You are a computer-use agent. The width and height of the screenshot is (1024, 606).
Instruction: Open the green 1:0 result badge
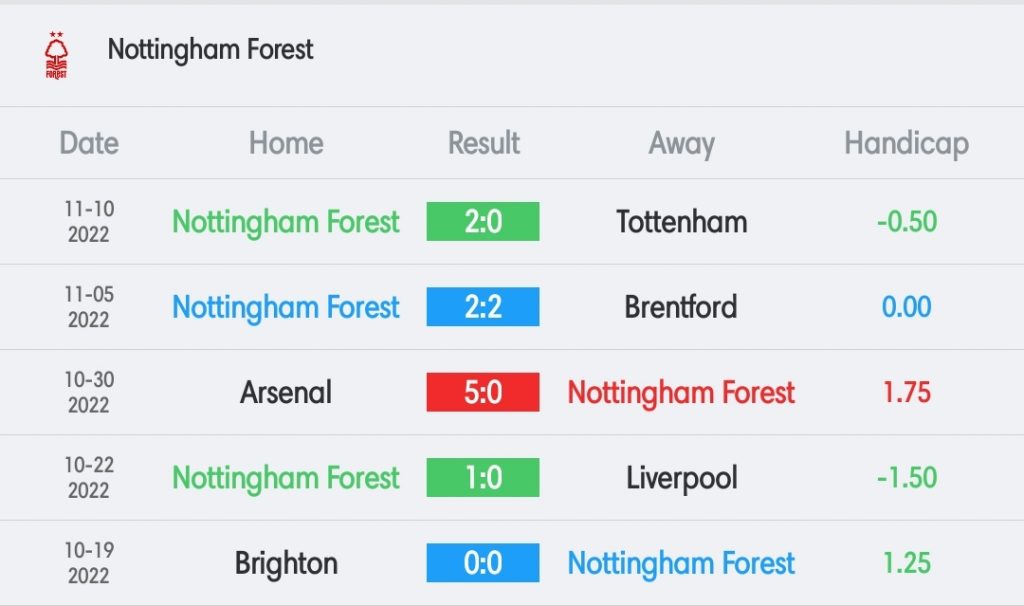pyautogui.click(x=483, y=477)
